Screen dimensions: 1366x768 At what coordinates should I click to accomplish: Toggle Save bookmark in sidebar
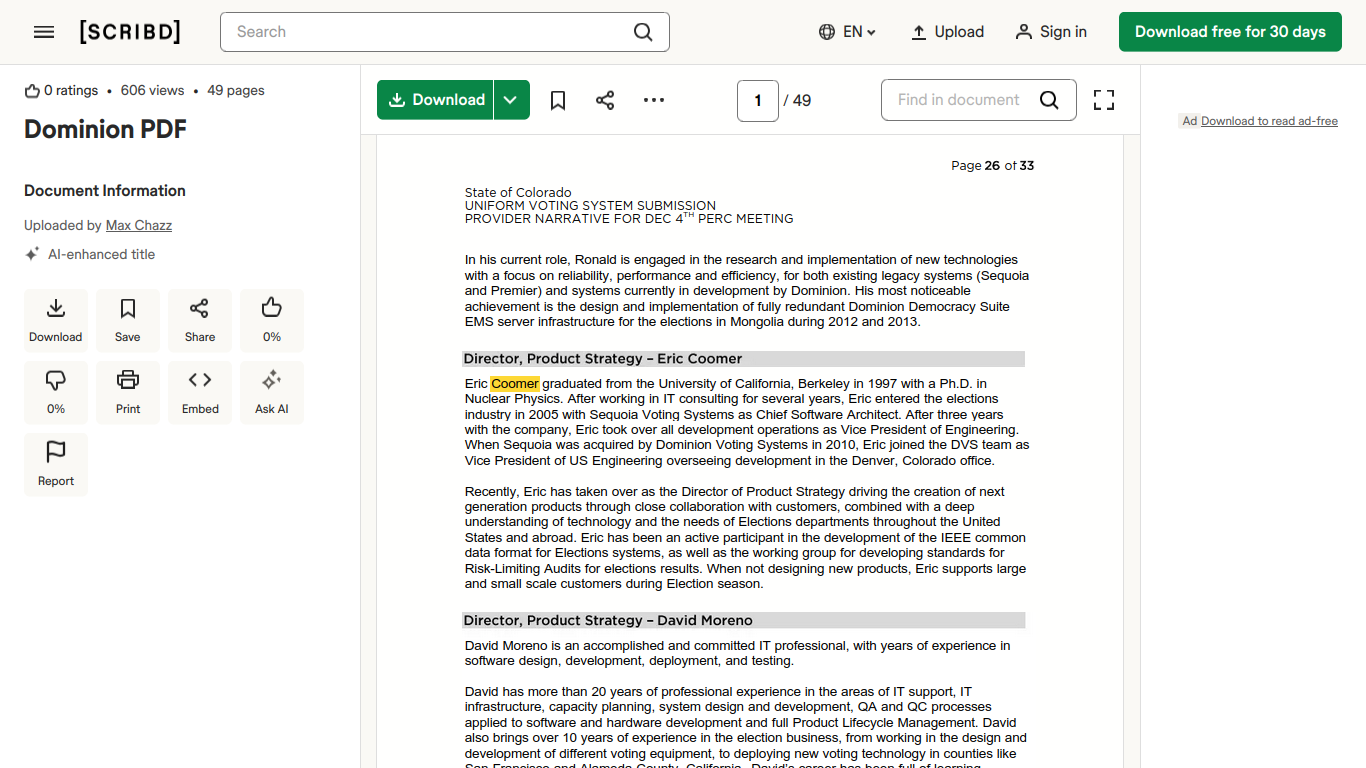click(x=128, y=320)
